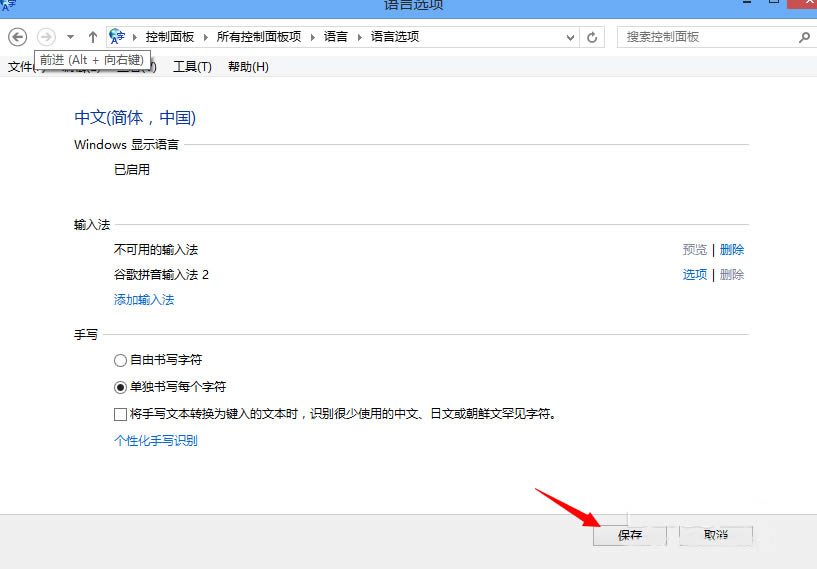817x569 pixels.
Task: Click 删除 for 谷歌拼音输入法 2
Action: click(x=732, y=275)
